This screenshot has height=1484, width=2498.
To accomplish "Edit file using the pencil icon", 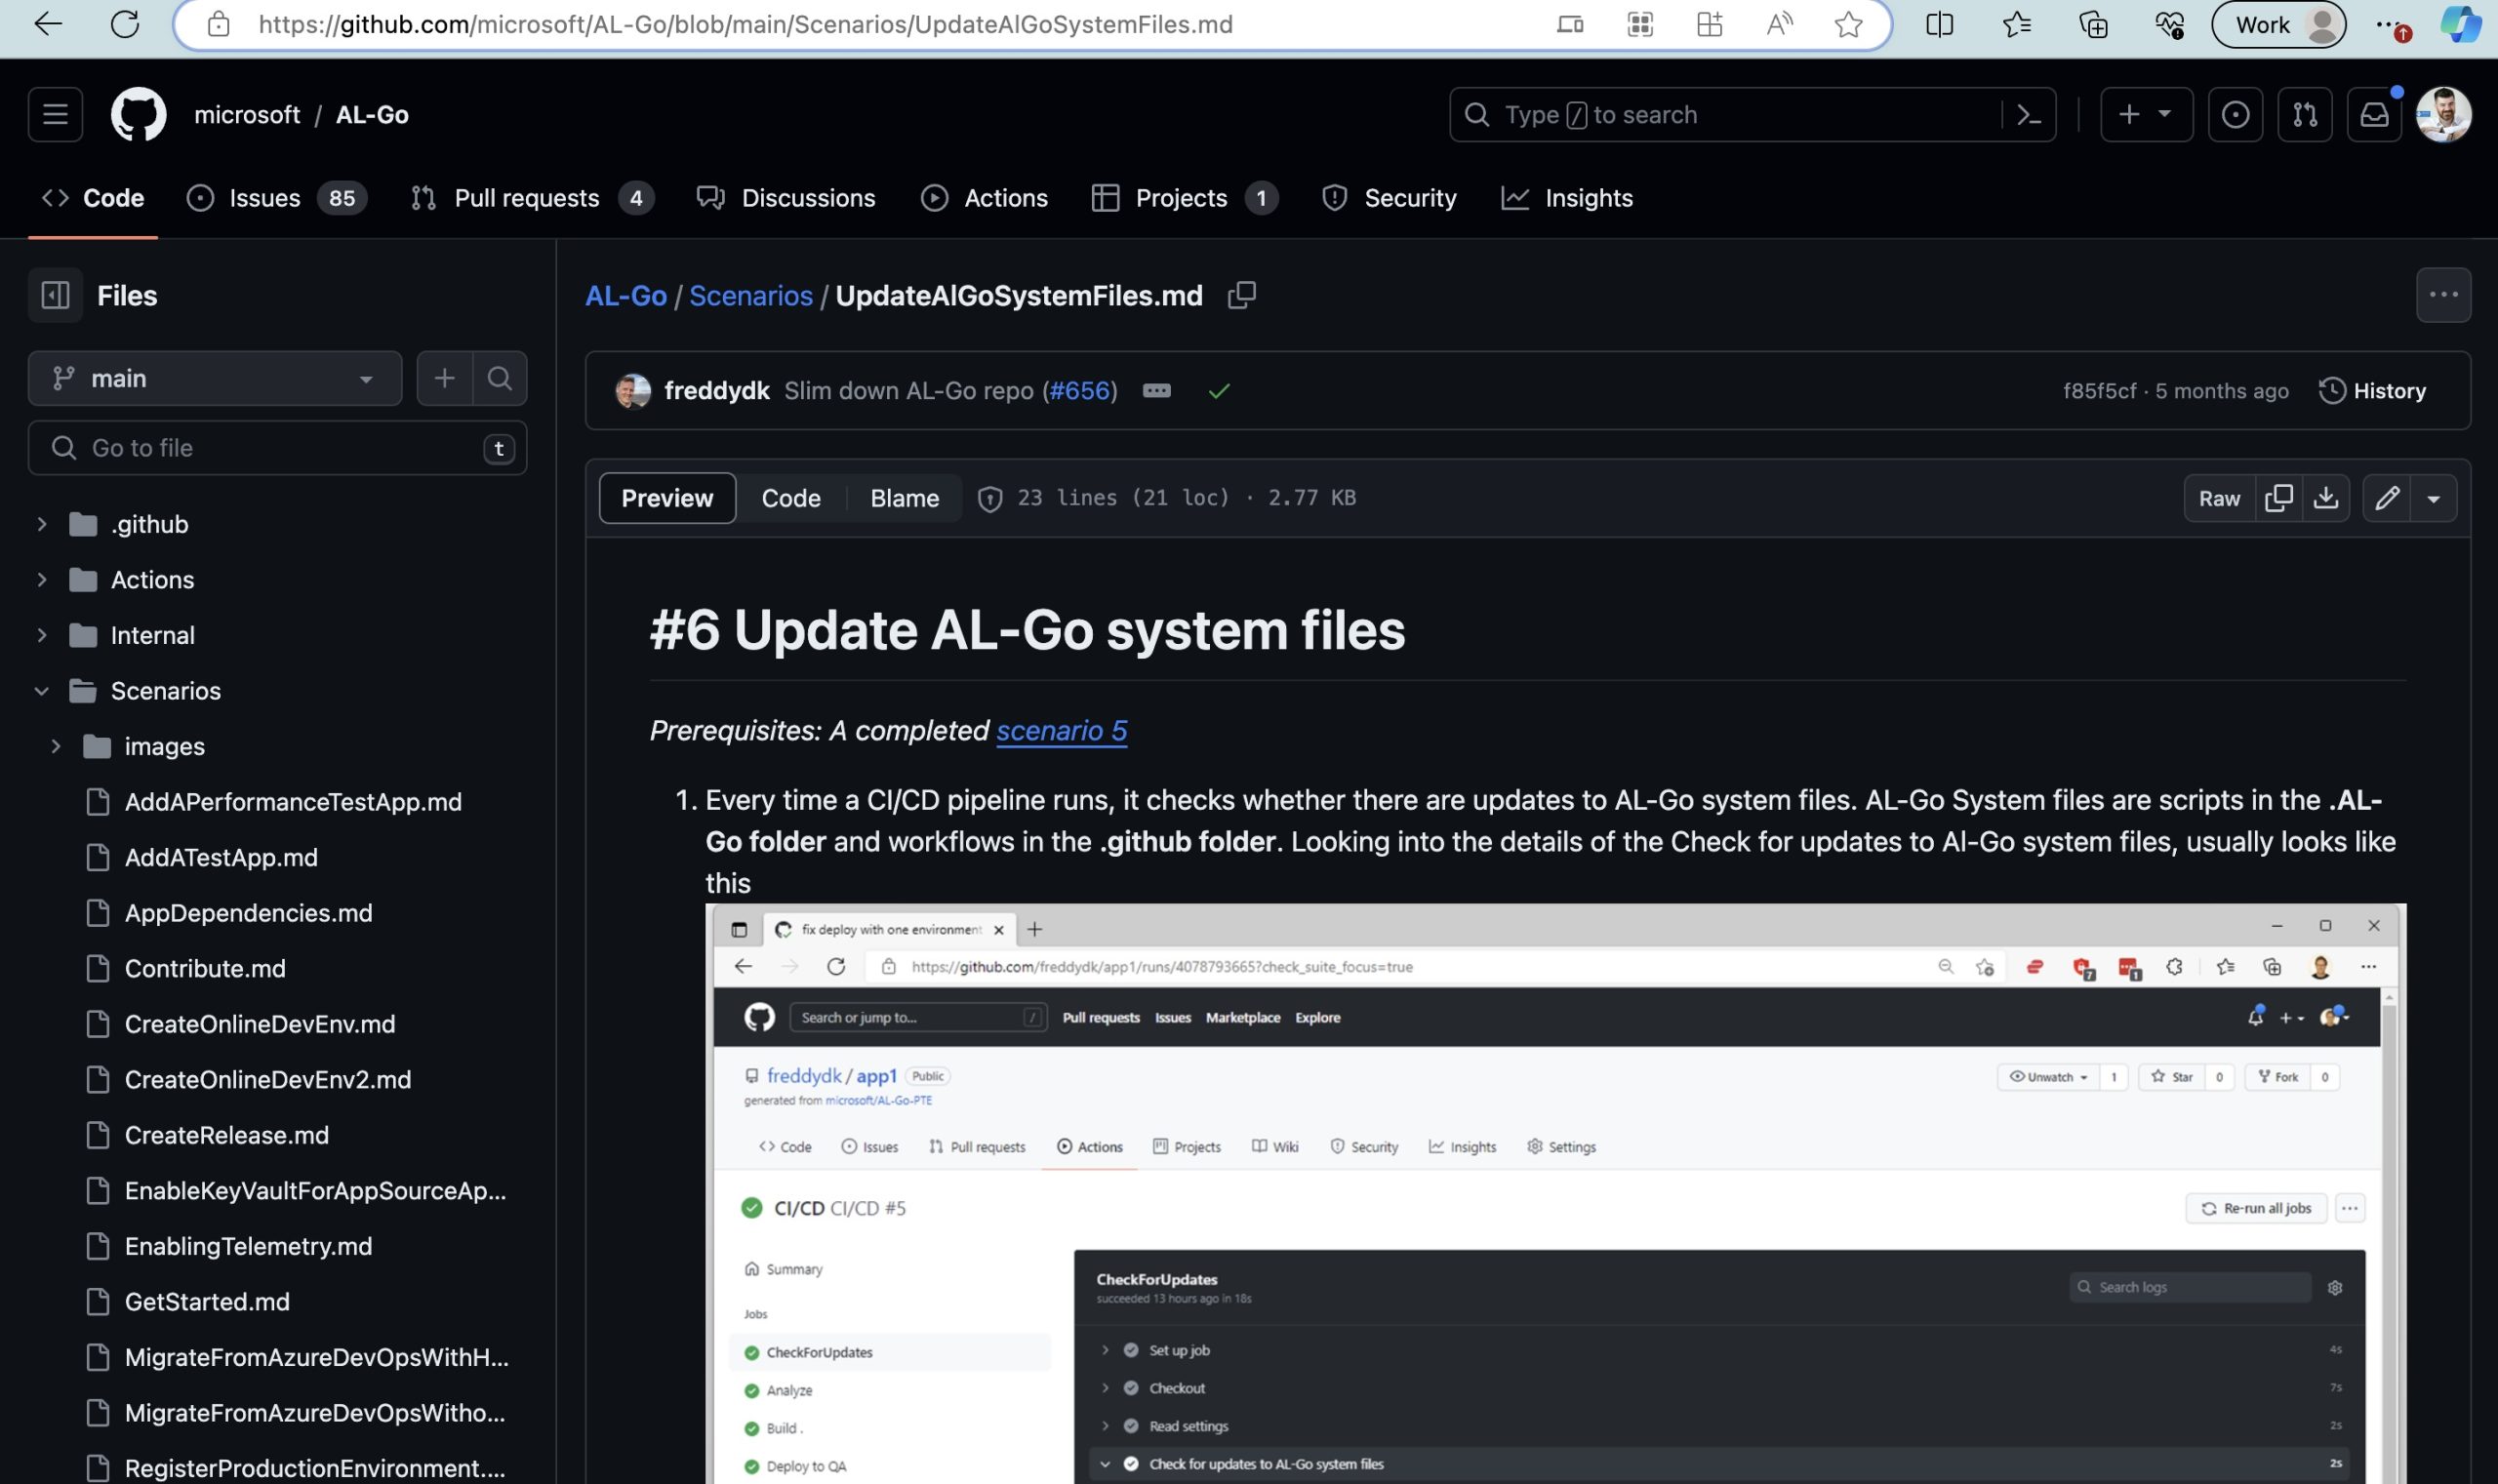I will pyautogui.click(x=2387, y=498).
